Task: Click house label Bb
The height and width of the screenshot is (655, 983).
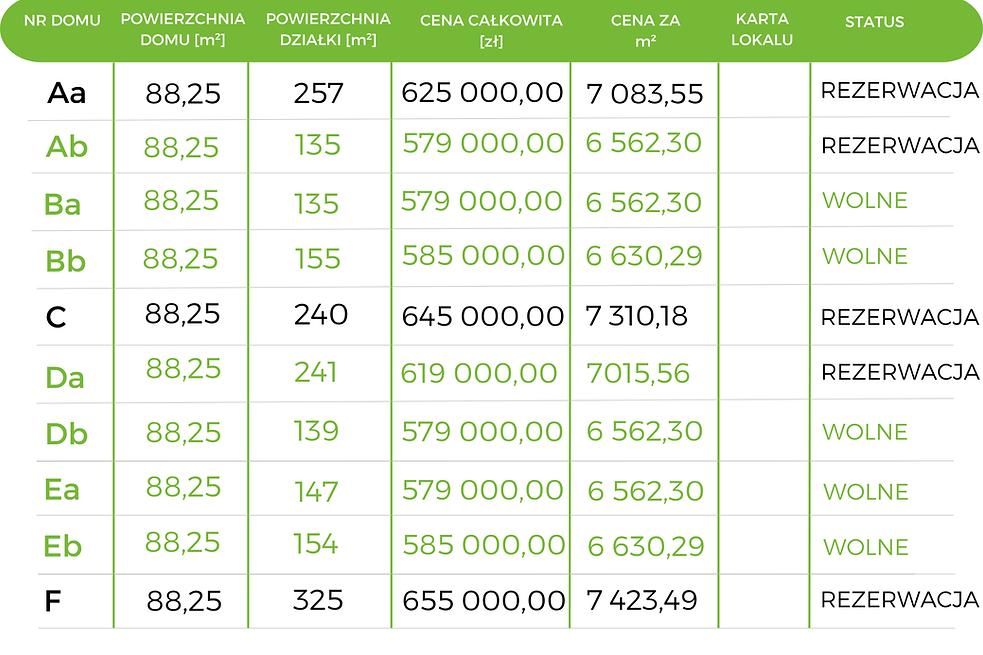Action: (65, 261)
